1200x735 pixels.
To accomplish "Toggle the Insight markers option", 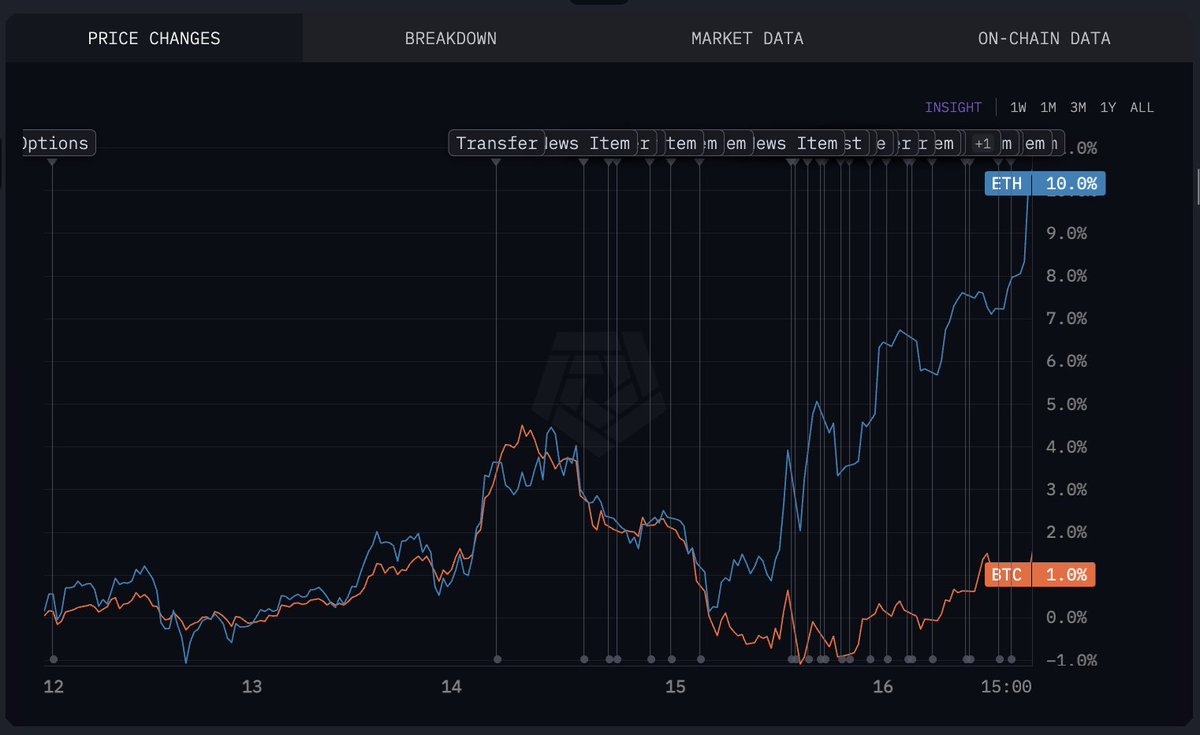I will (953, 107).
